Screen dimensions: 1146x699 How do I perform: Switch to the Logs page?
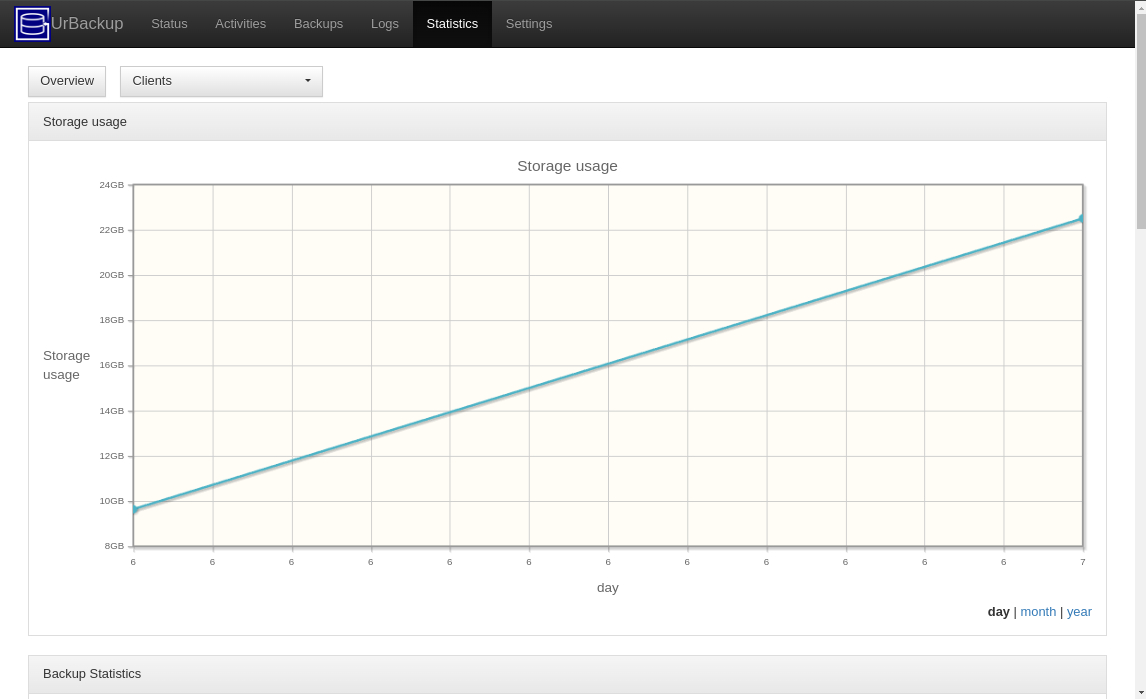(384, 23)
